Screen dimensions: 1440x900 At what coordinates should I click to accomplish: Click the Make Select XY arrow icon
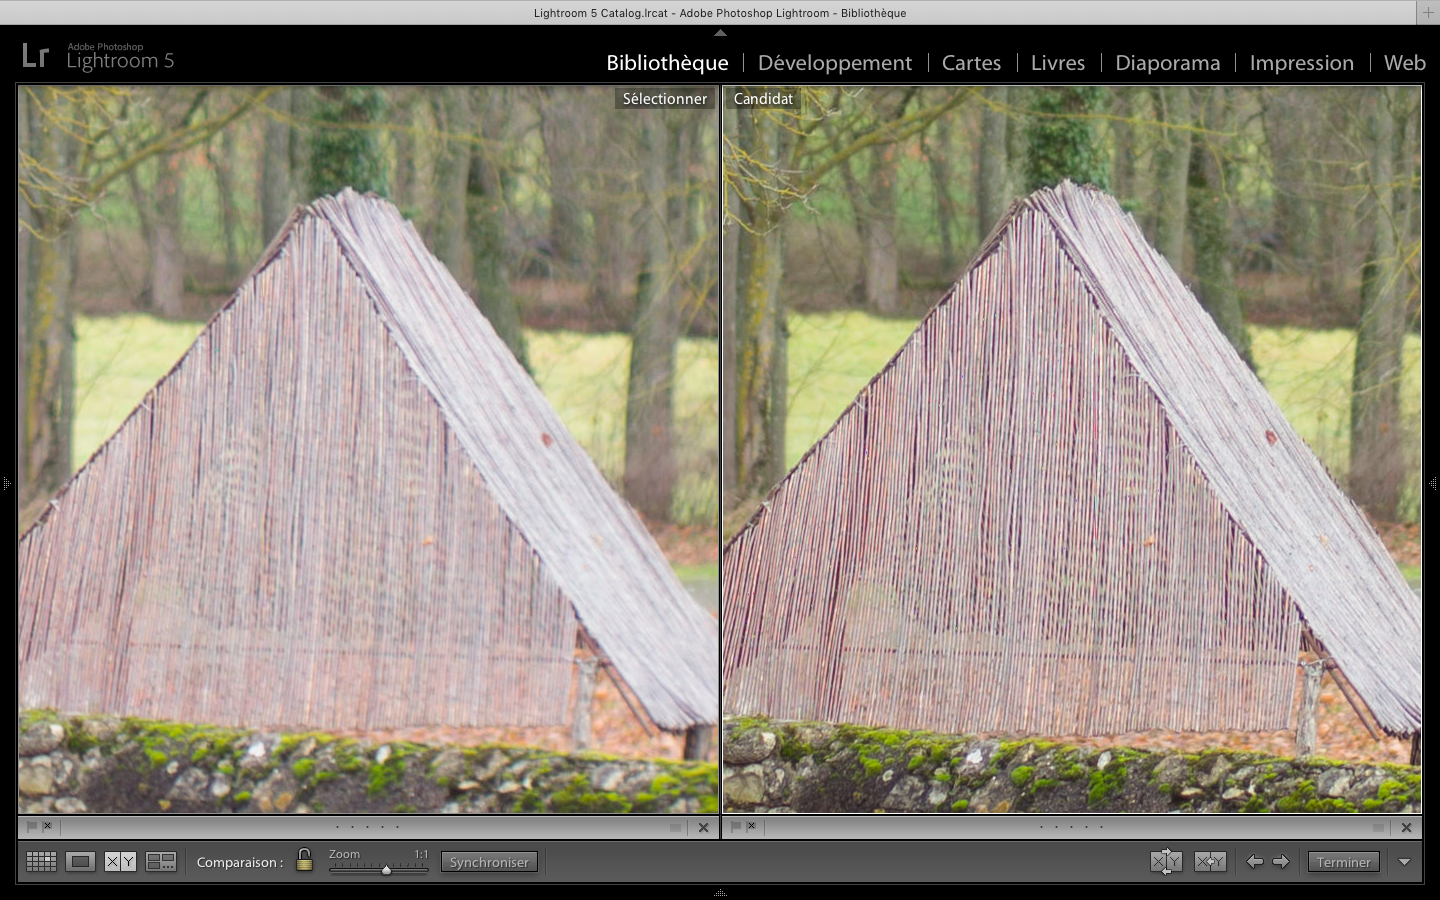tap(1210, 862)
